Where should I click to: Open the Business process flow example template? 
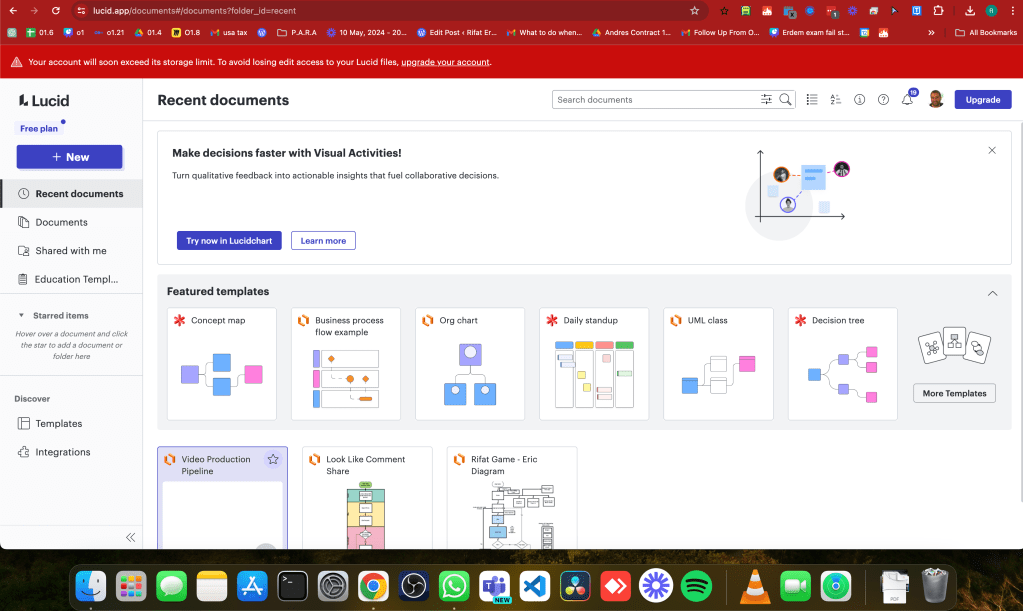346,364
